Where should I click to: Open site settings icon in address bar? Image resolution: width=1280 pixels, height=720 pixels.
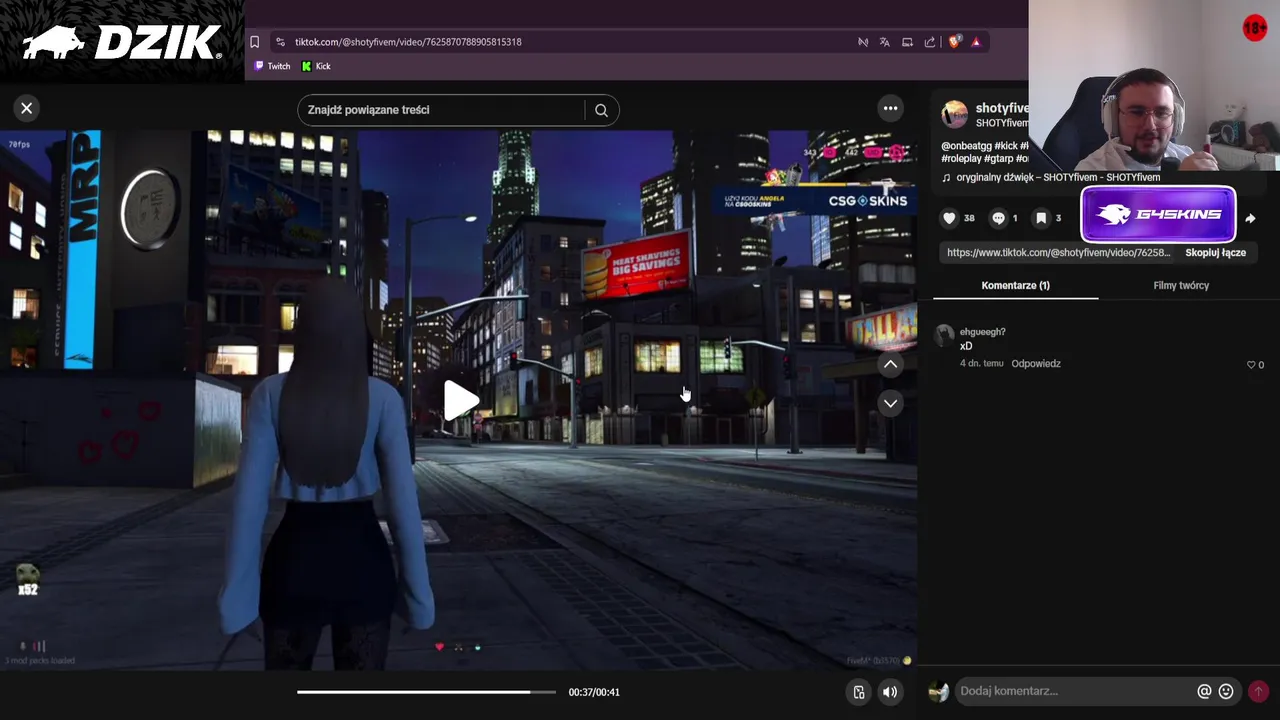point(280,42)
